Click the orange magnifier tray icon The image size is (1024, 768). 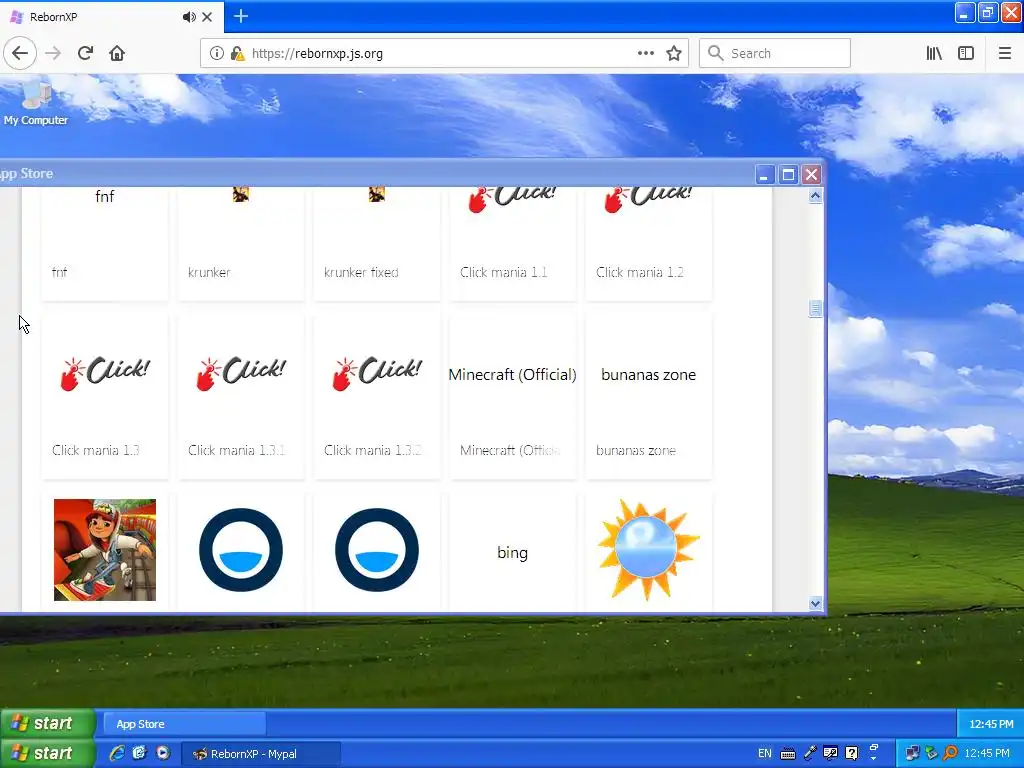pyautogui.click(x=950, y=753)
